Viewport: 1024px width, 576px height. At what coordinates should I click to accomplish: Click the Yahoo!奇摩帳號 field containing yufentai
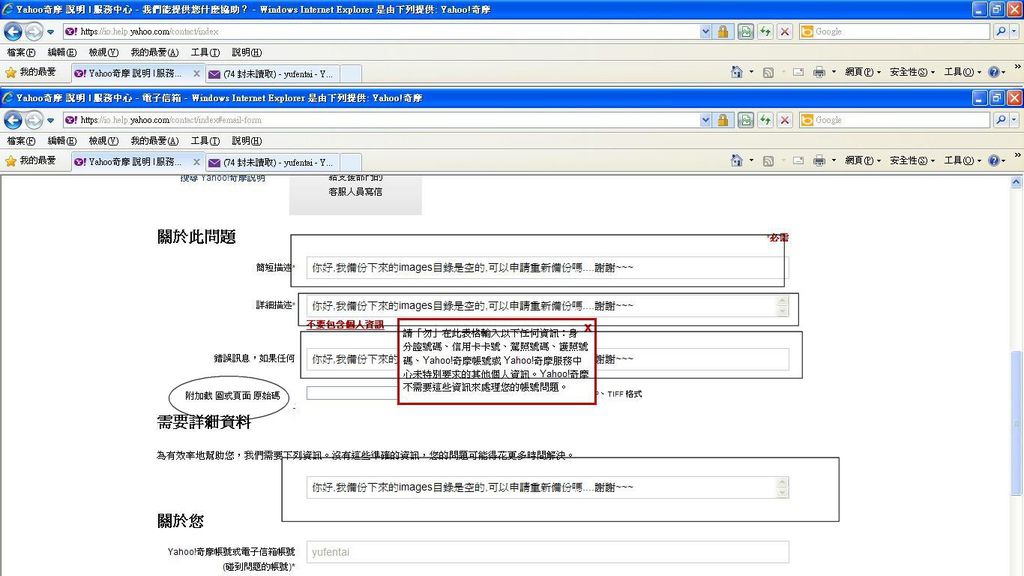tap(547, 552)
